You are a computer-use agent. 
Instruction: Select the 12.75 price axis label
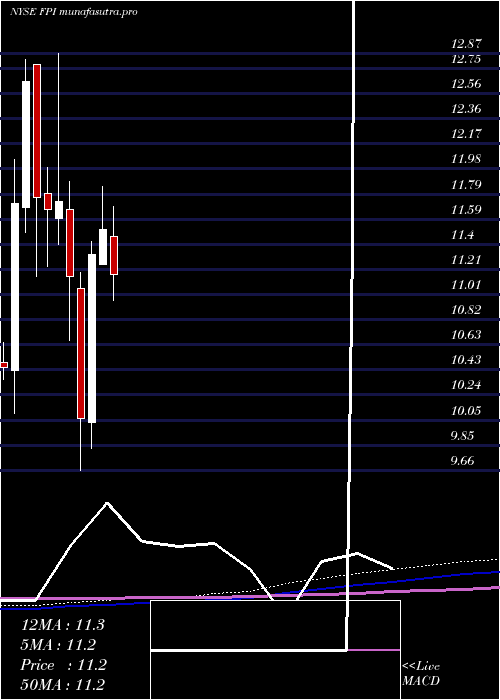pos(466,59)
